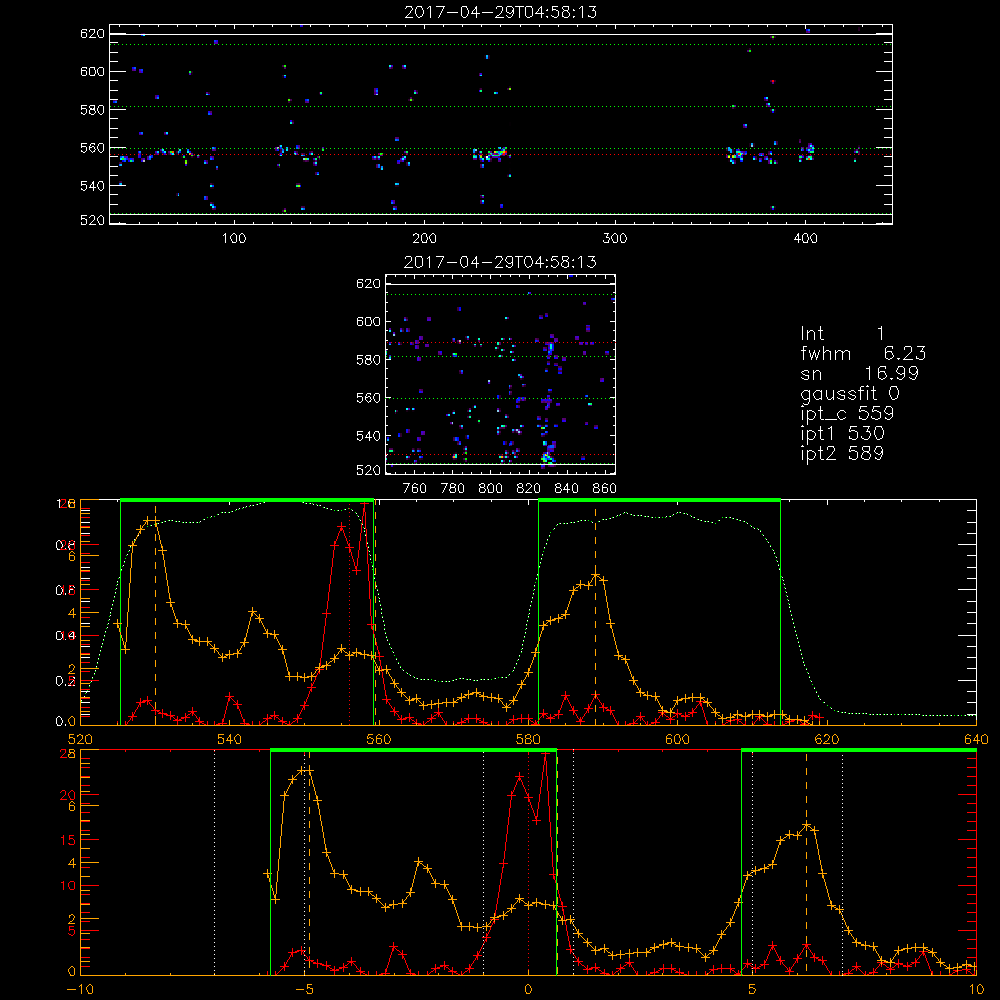This screenshot has width=1000, height=1000.
Task: Click orange x-axis label 600 on profile plot
Action: pyautogui.click(x=677, y=739)
